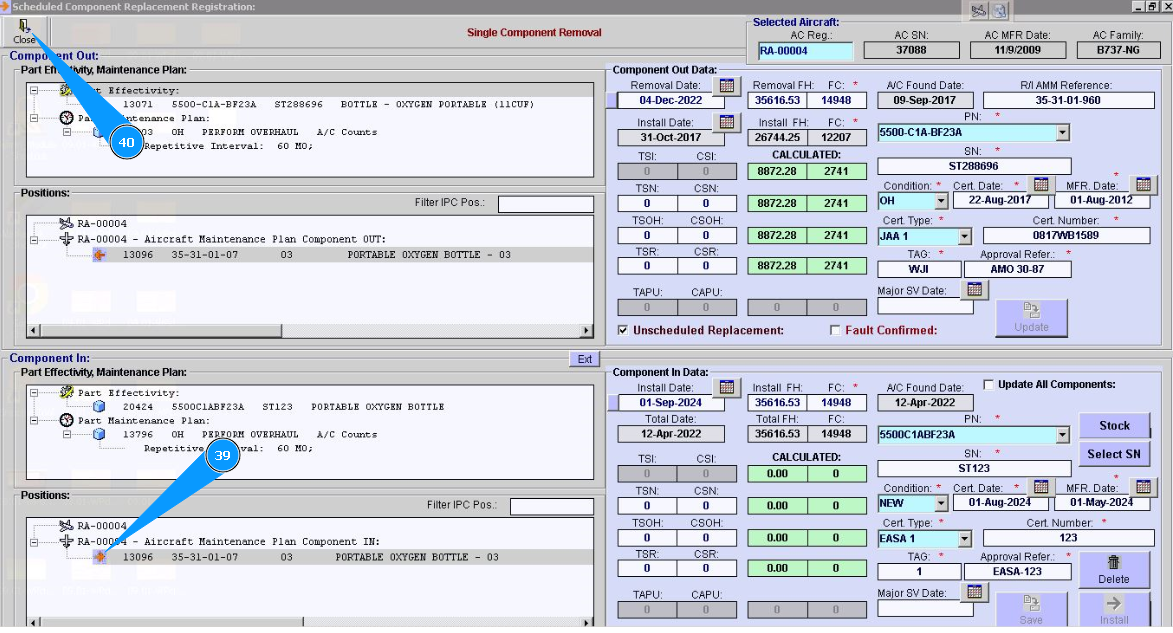Open the PN dropdown showing 5500-C1A-BF23A

click(x=1062, y=132)
